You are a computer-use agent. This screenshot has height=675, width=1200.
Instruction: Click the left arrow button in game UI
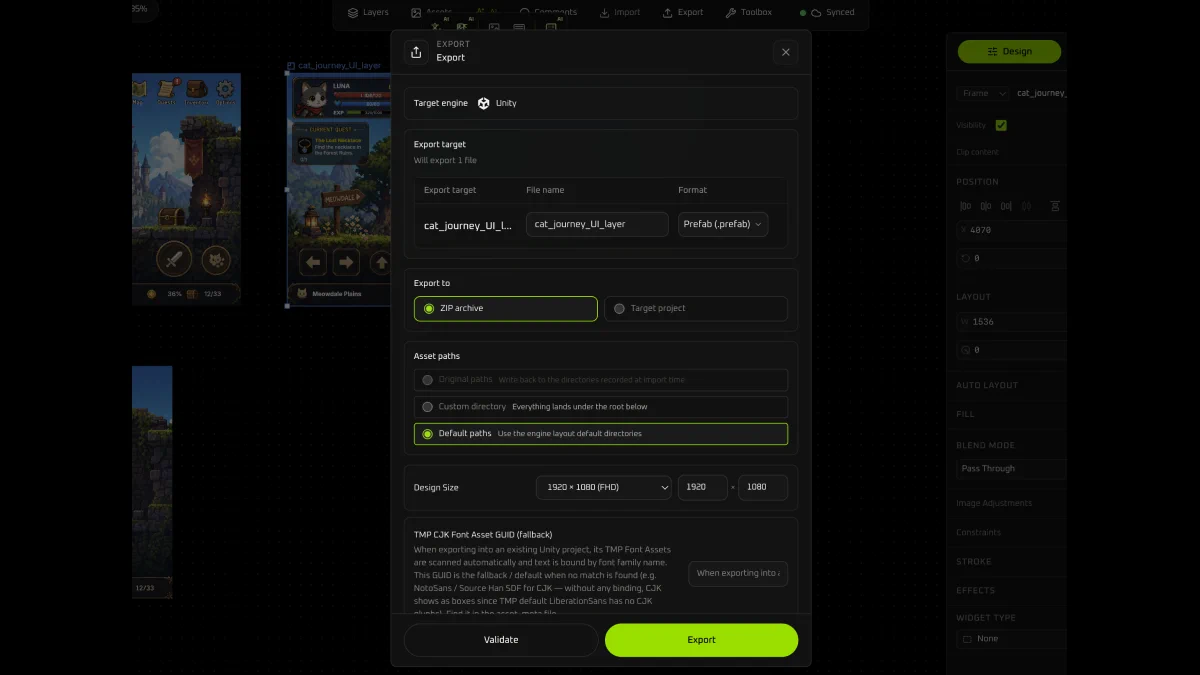point(314,262)
